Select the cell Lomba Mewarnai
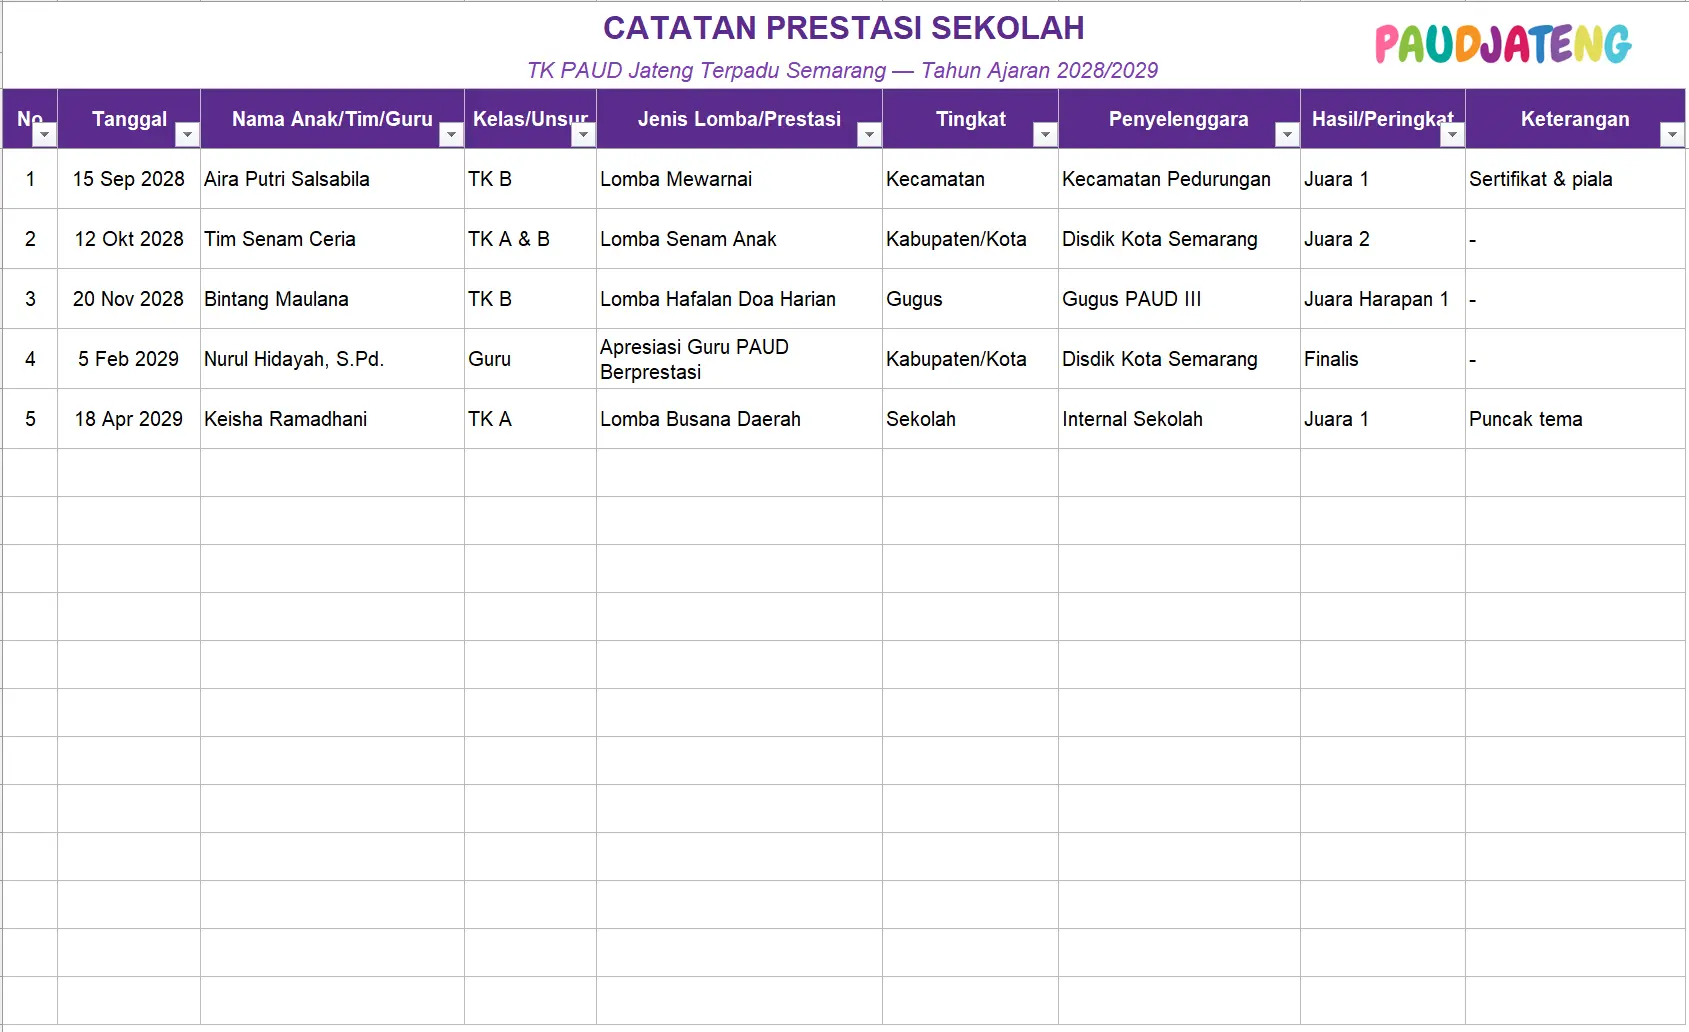The image size is (1689, 1032). 739,179
